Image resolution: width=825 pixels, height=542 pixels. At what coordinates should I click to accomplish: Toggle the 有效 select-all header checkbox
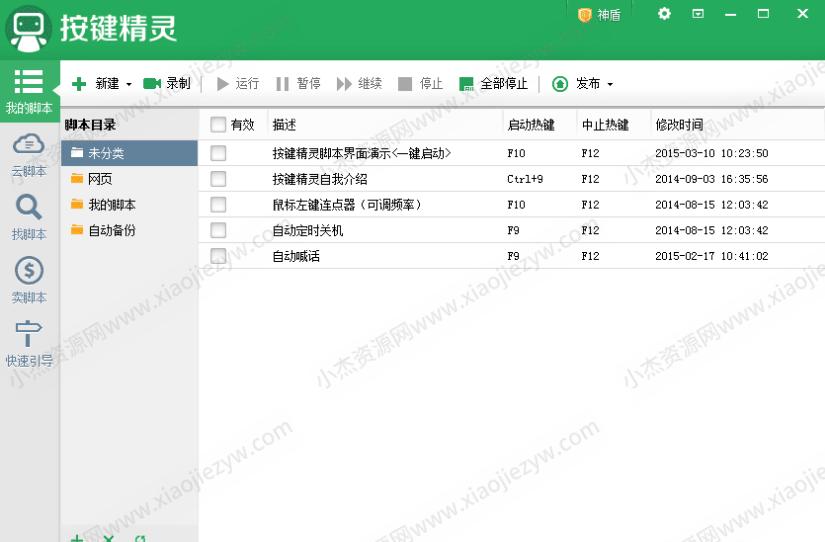[218, 125]
